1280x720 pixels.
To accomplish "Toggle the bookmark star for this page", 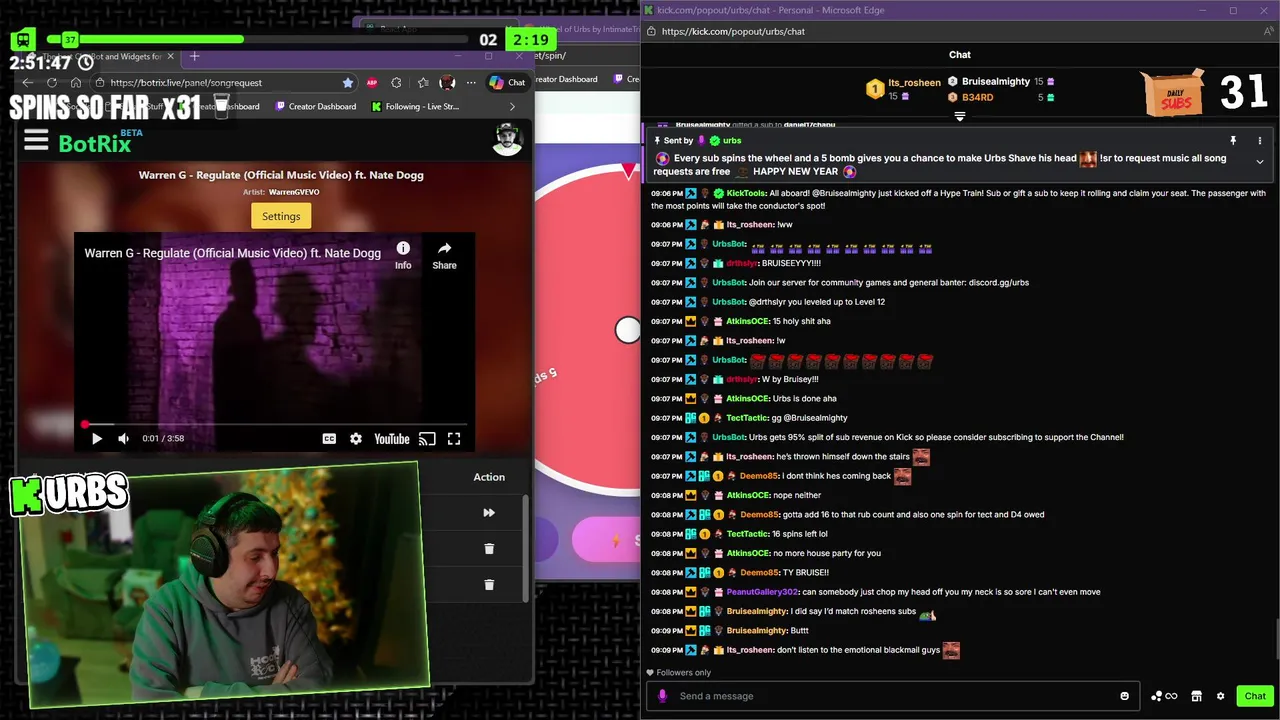I will point(347,83).
